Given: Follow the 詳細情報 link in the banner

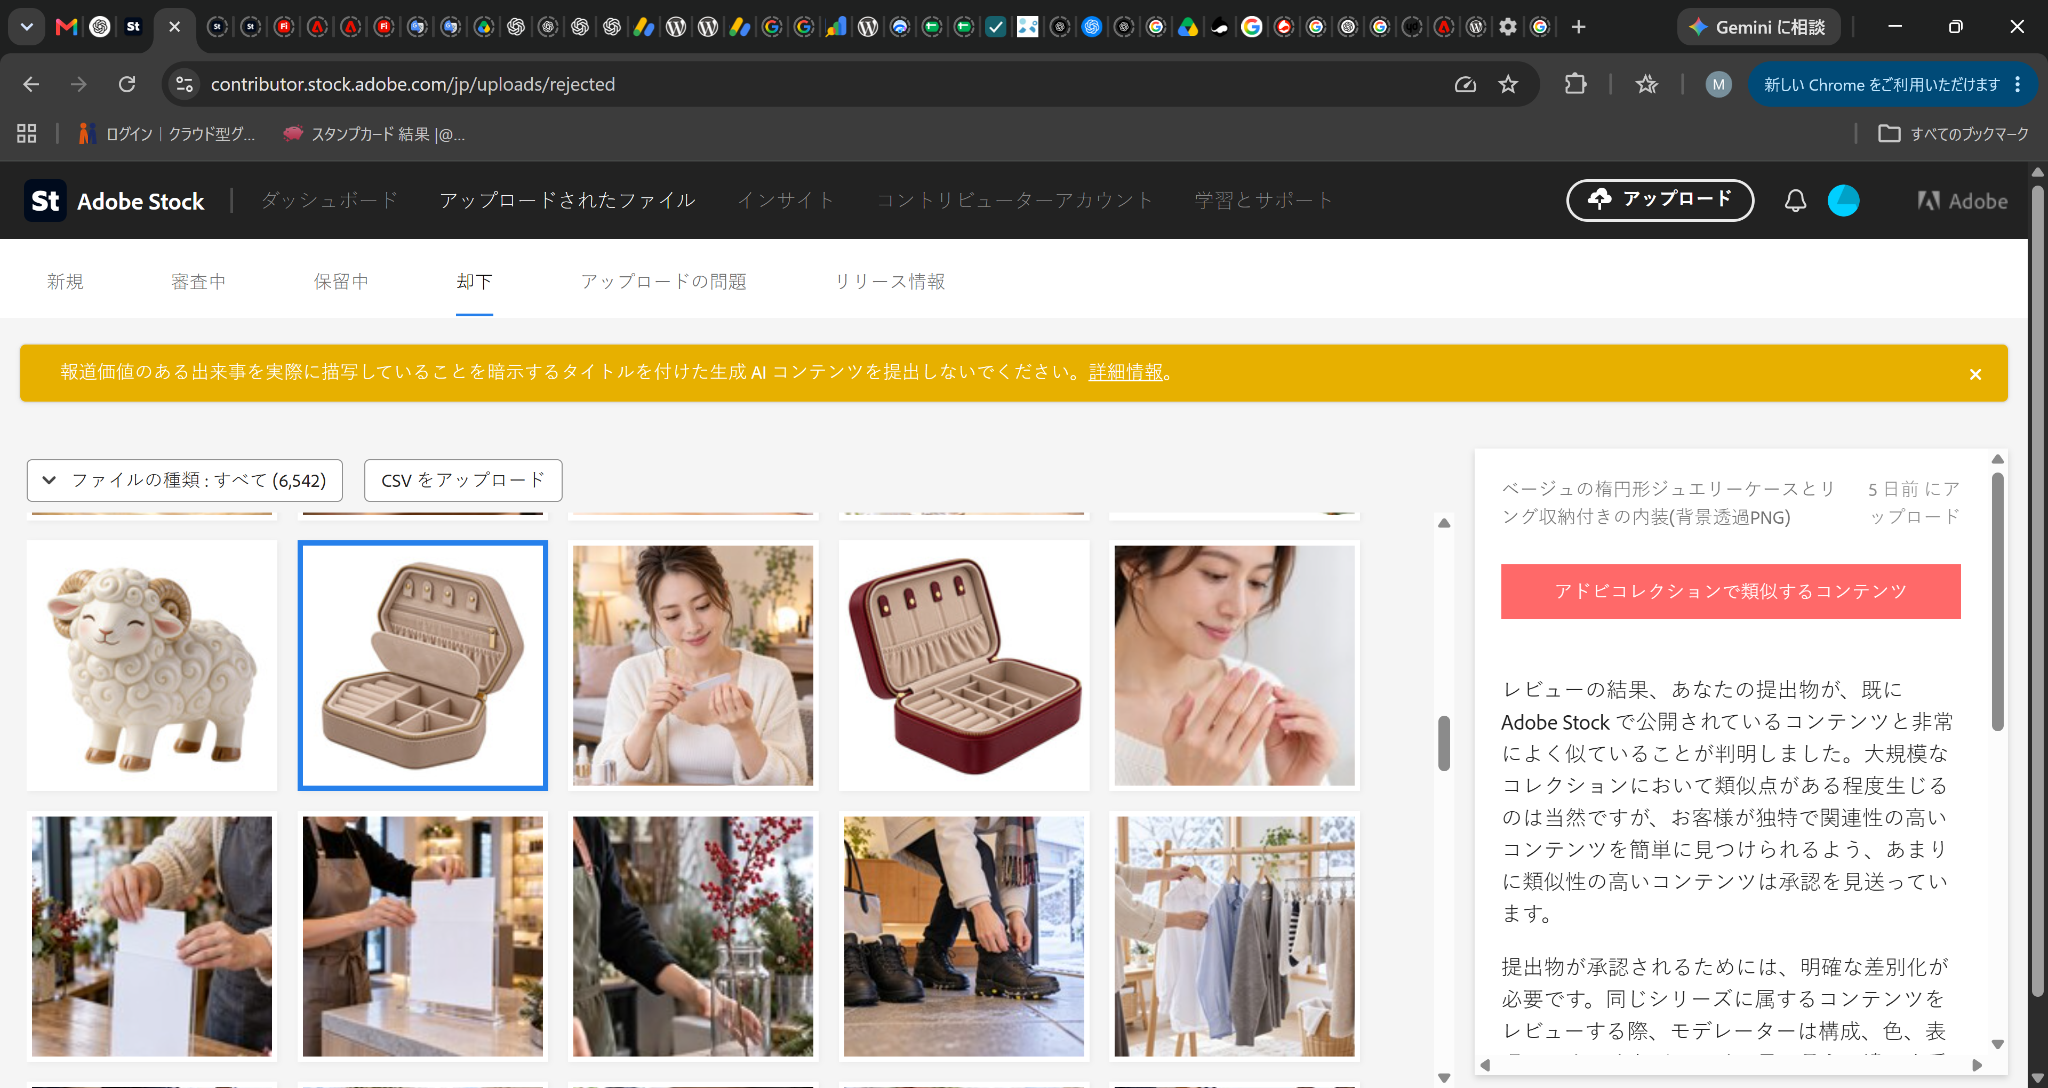Looking at the screenshot, I should pos(1126,372).
